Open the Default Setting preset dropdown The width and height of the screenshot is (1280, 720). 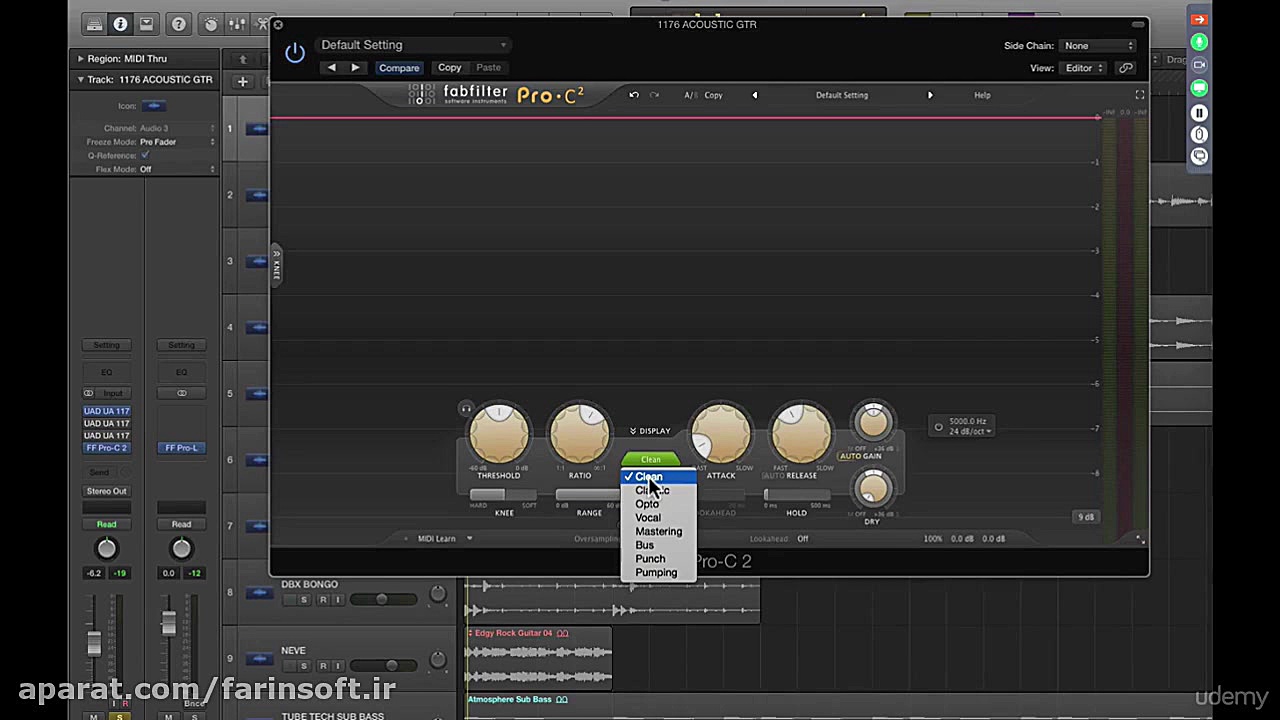[x=414, y=45]
